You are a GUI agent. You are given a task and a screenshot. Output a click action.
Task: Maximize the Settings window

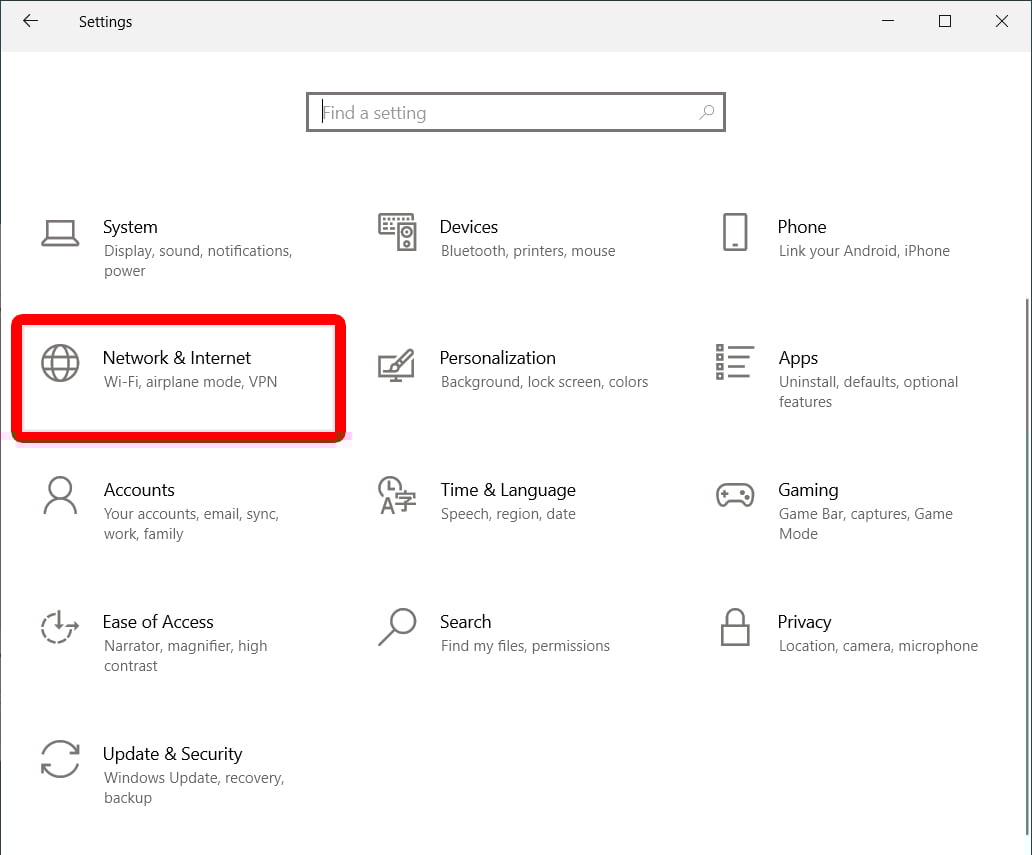pos(944,21)
